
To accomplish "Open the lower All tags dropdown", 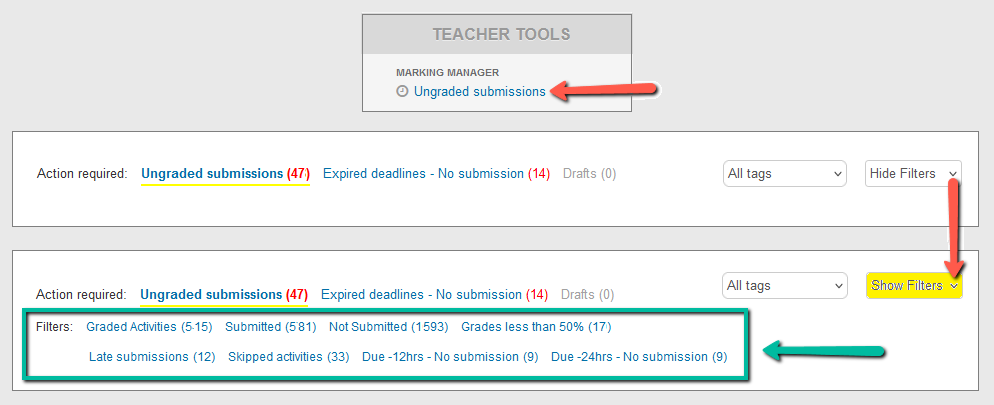I will pos(785,286).
